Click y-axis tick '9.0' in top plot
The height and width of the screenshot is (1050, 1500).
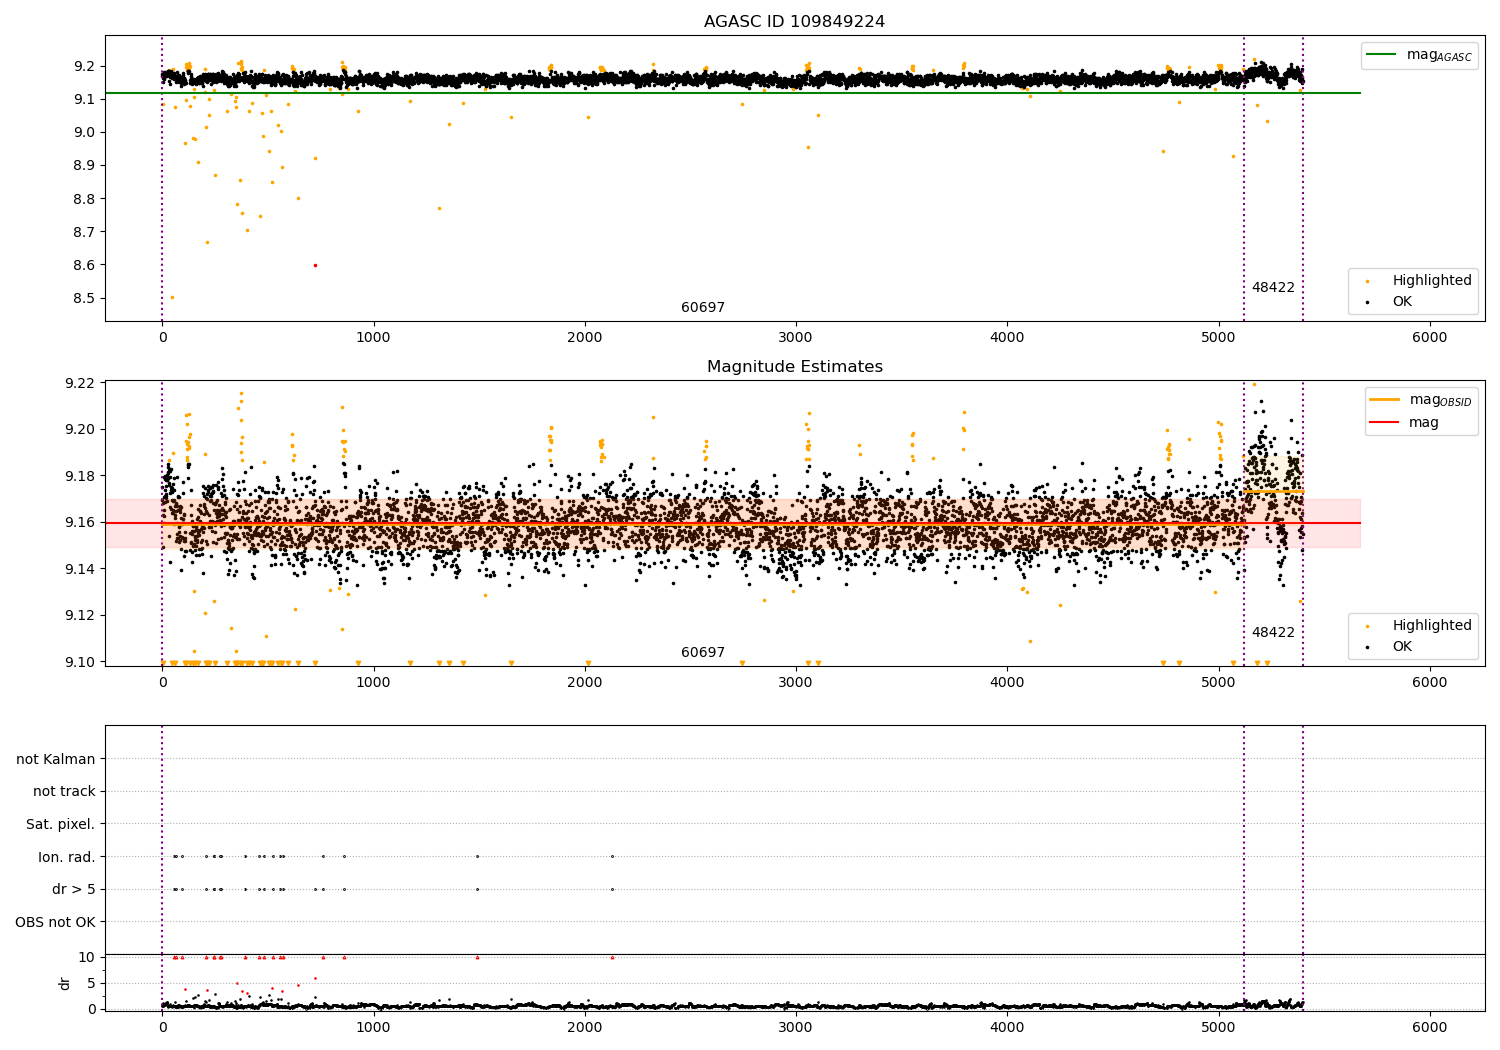pyautogui.click(x=85, y=132)
